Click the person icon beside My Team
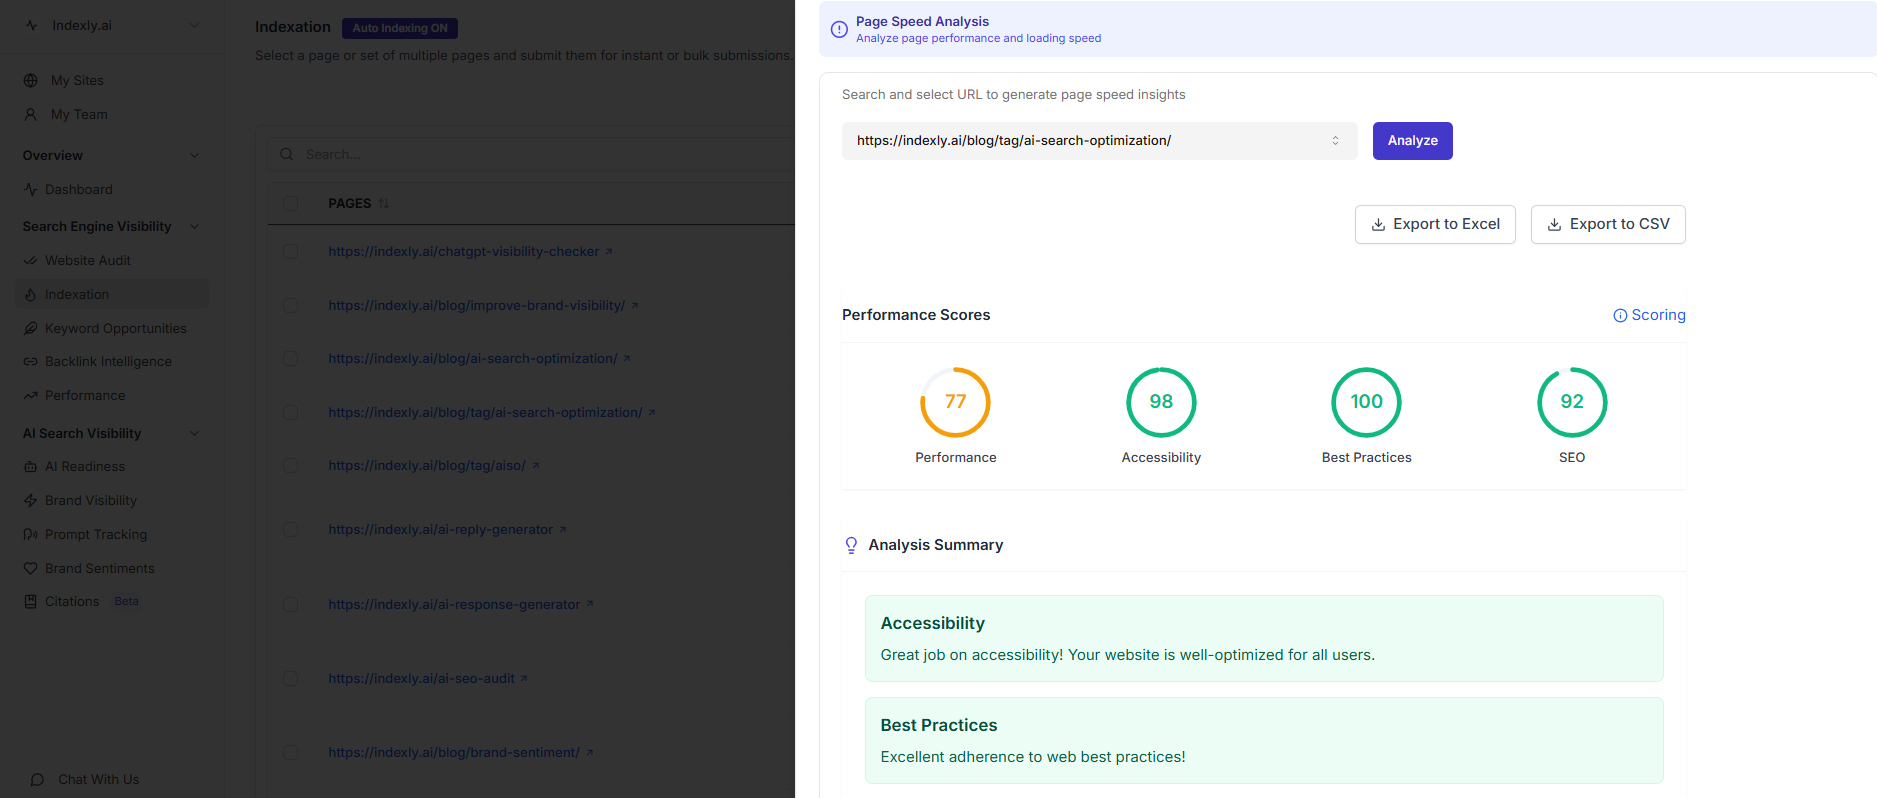The image size is (1877, 798). coord(31,115)
